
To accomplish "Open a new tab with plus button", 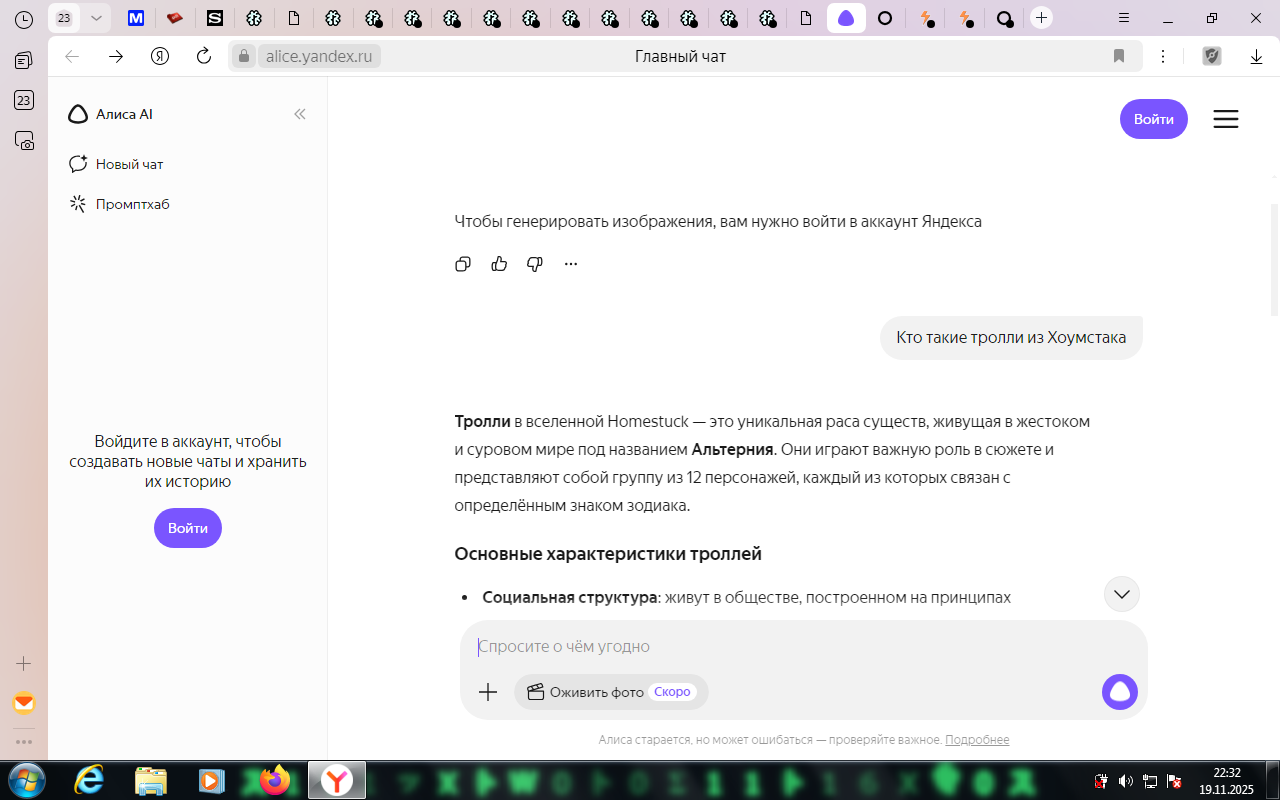I will (x=1042, y=18).
